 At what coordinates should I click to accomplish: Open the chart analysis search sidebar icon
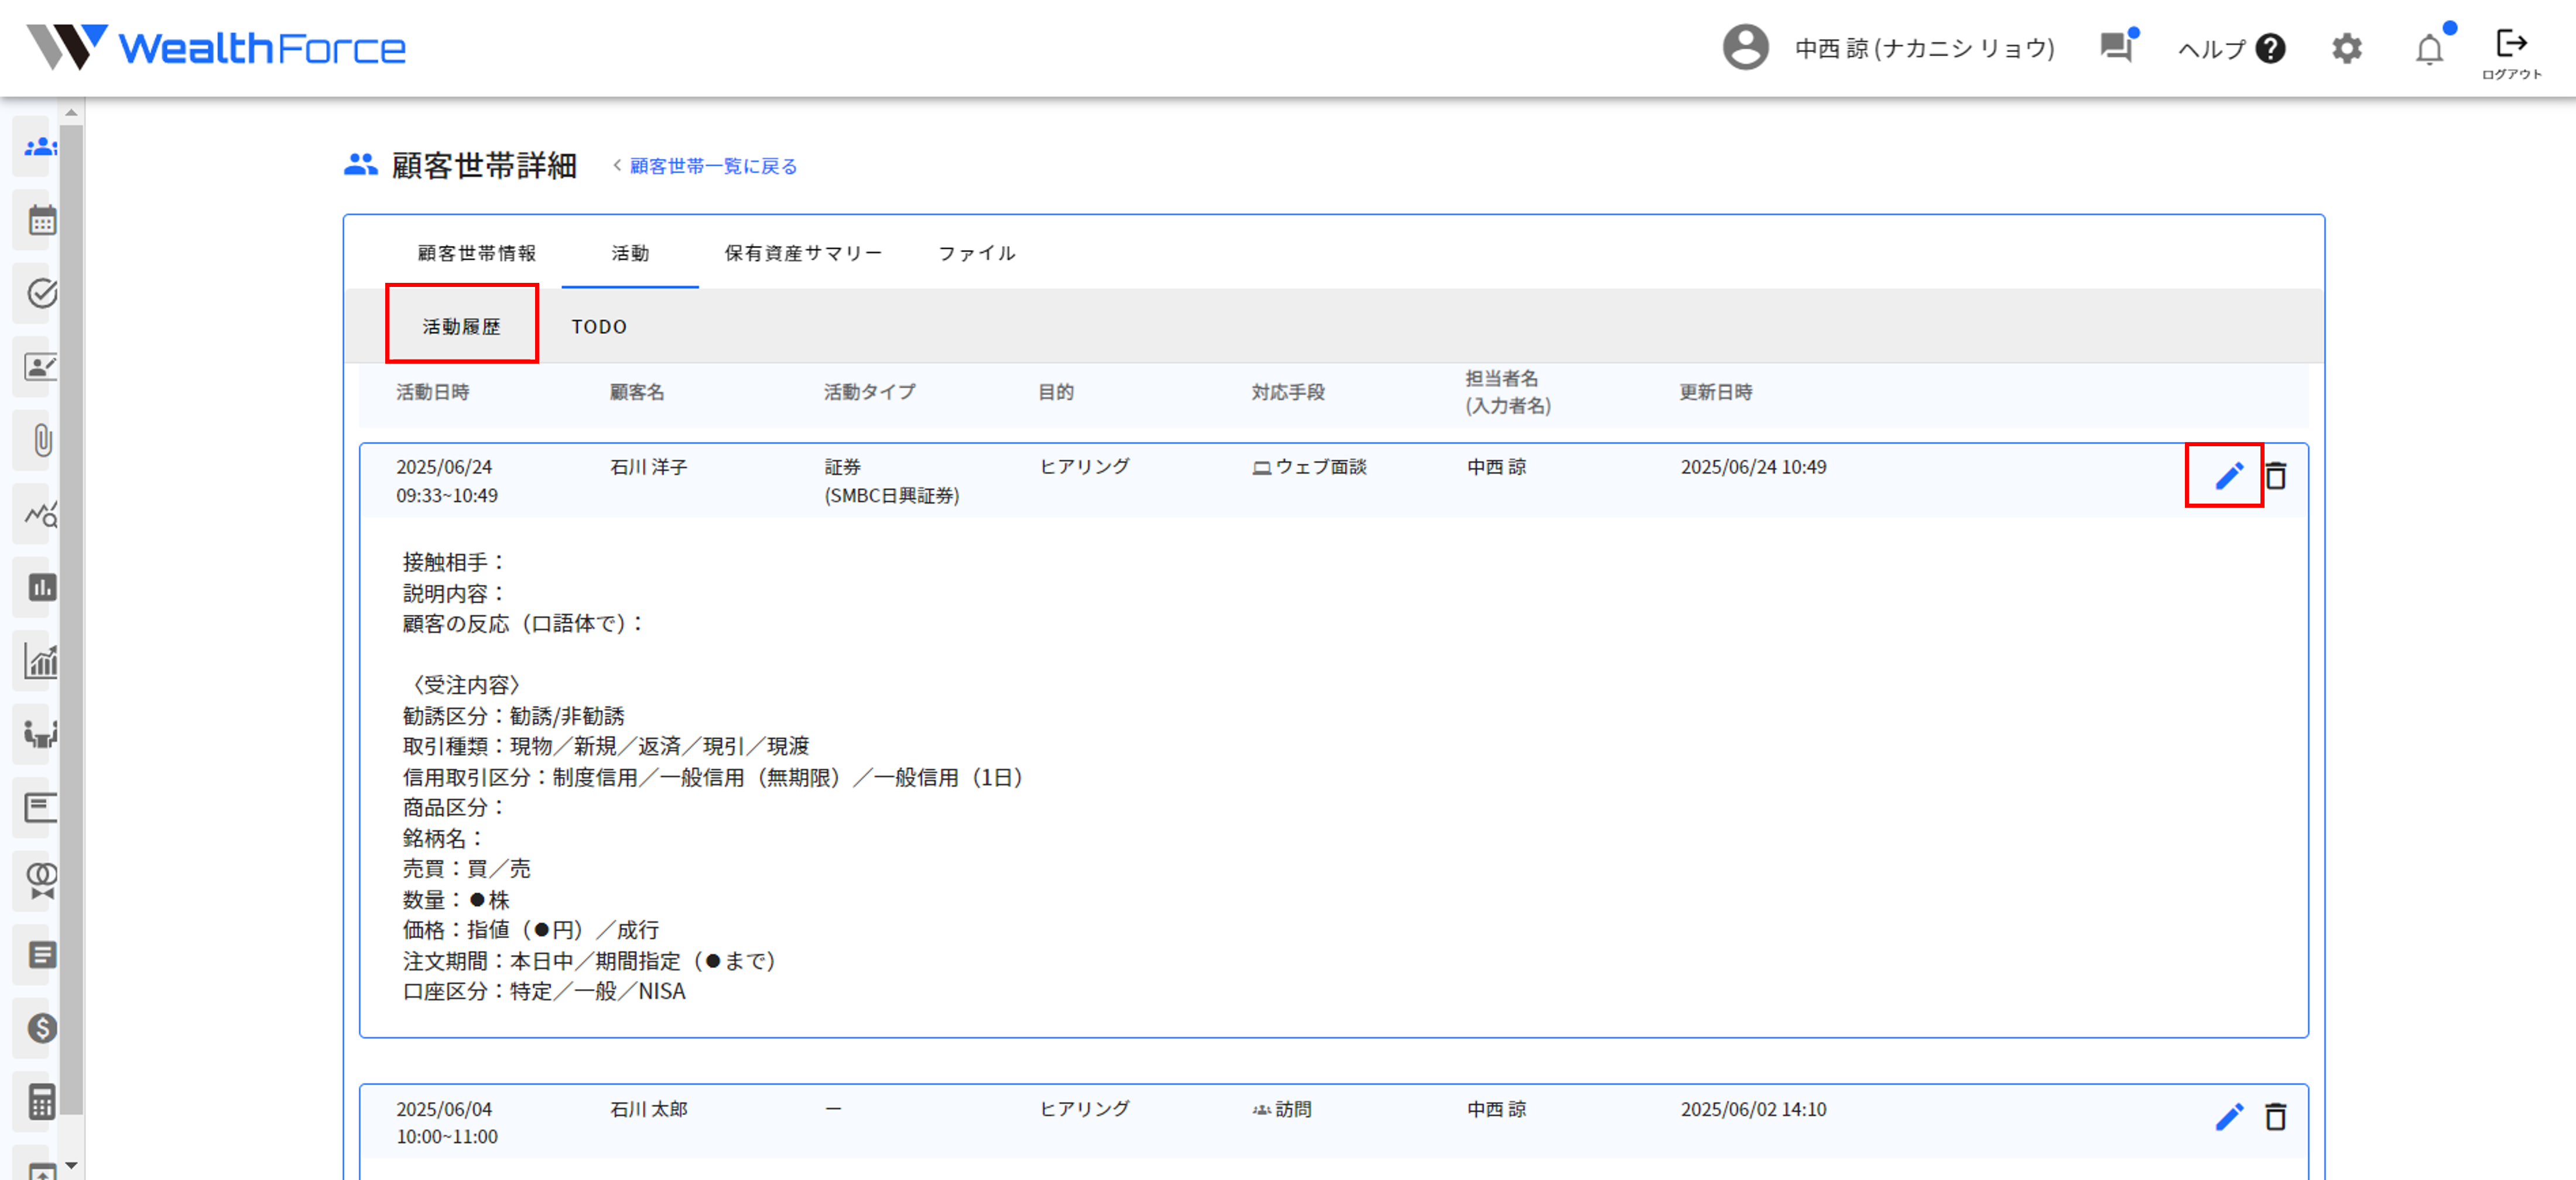tap(41, 514)
